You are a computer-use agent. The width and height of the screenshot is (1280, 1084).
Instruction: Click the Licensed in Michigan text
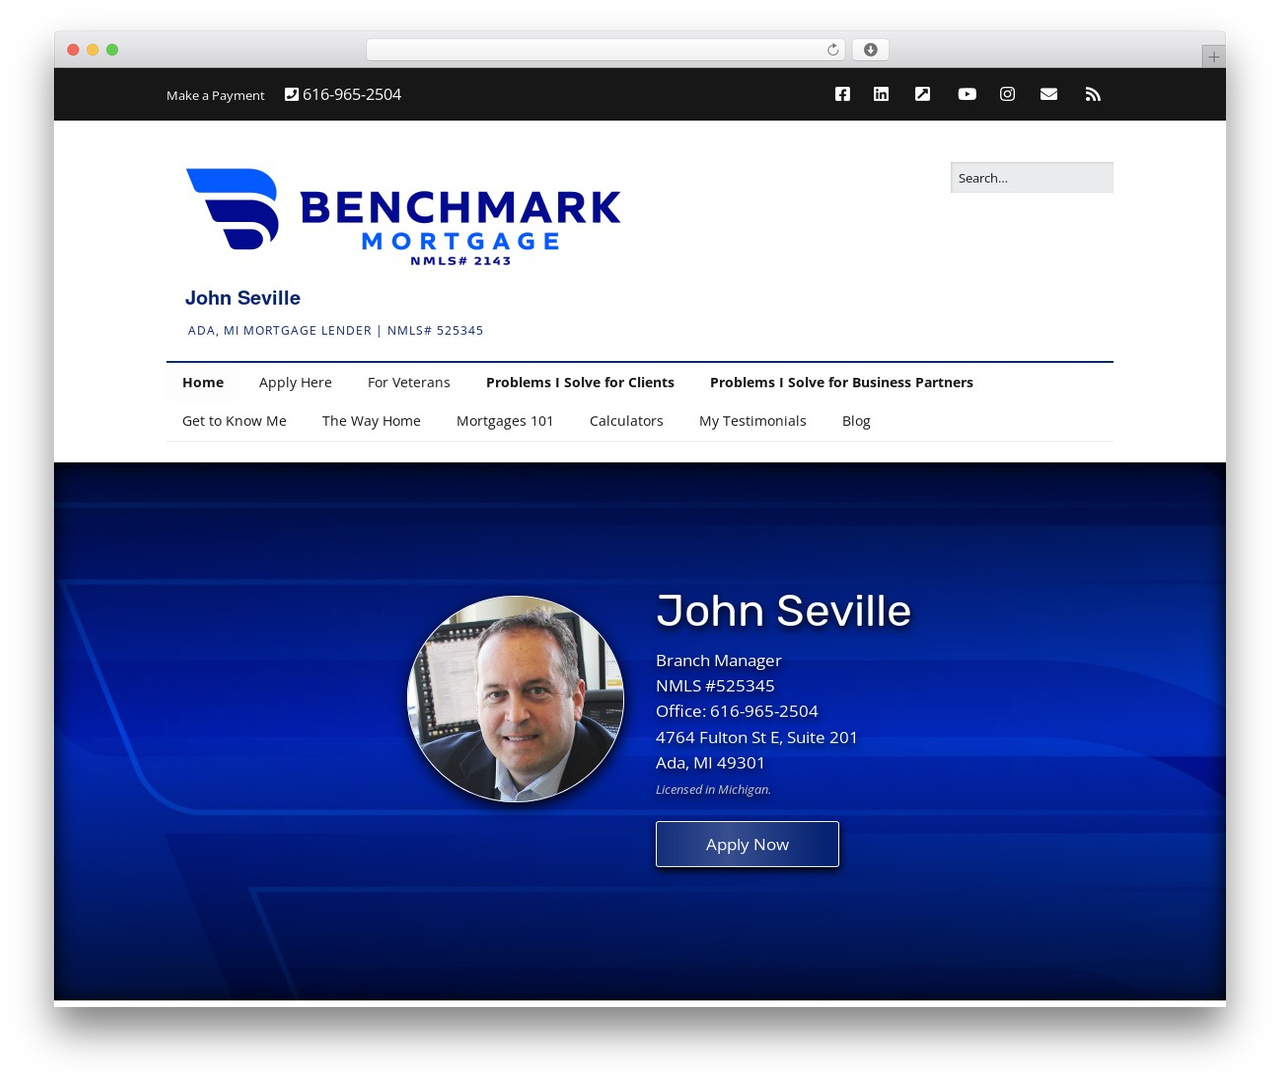[x=713, y=789]
